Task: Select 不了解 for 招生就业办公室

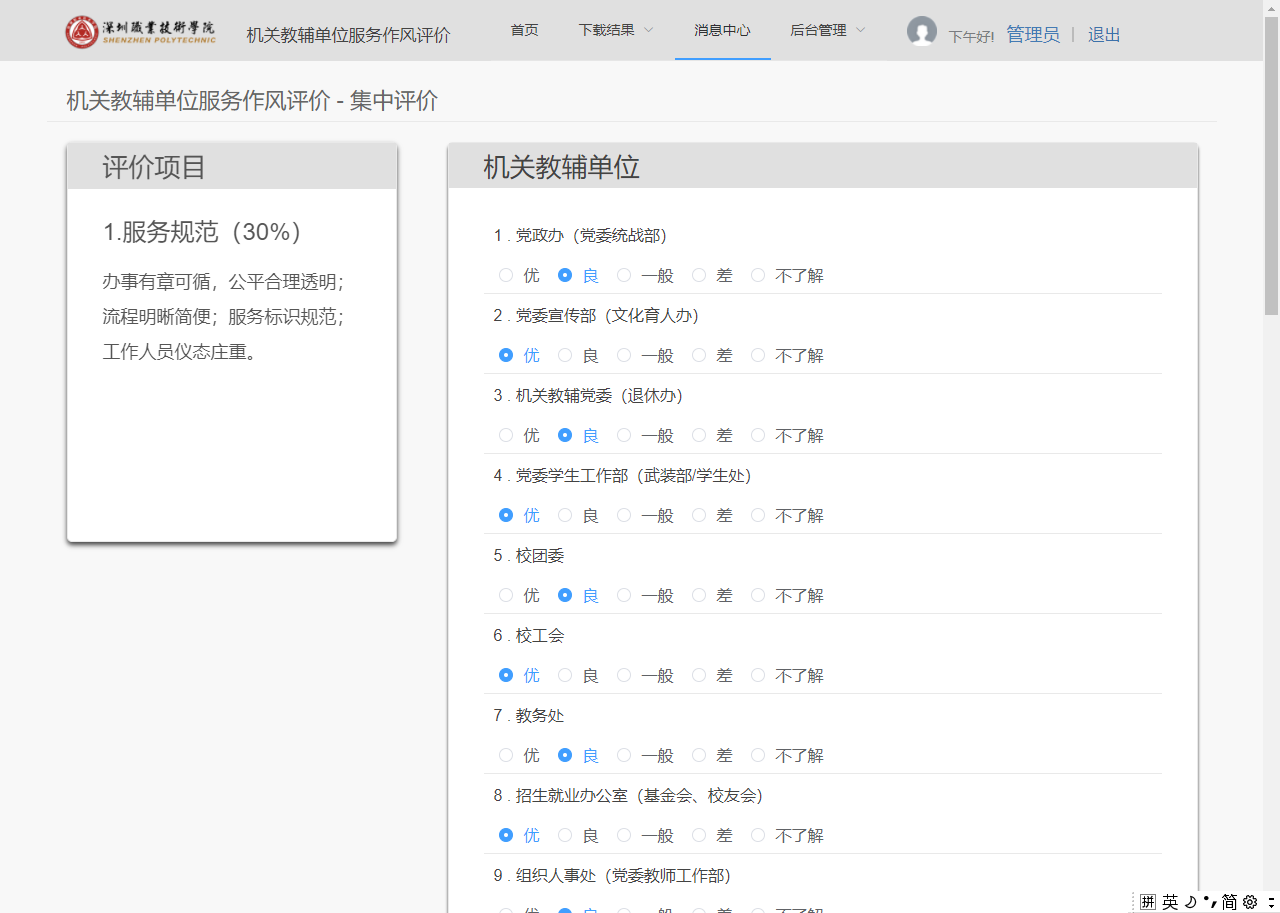Action: pyautogui.click(x=758, y=835)
